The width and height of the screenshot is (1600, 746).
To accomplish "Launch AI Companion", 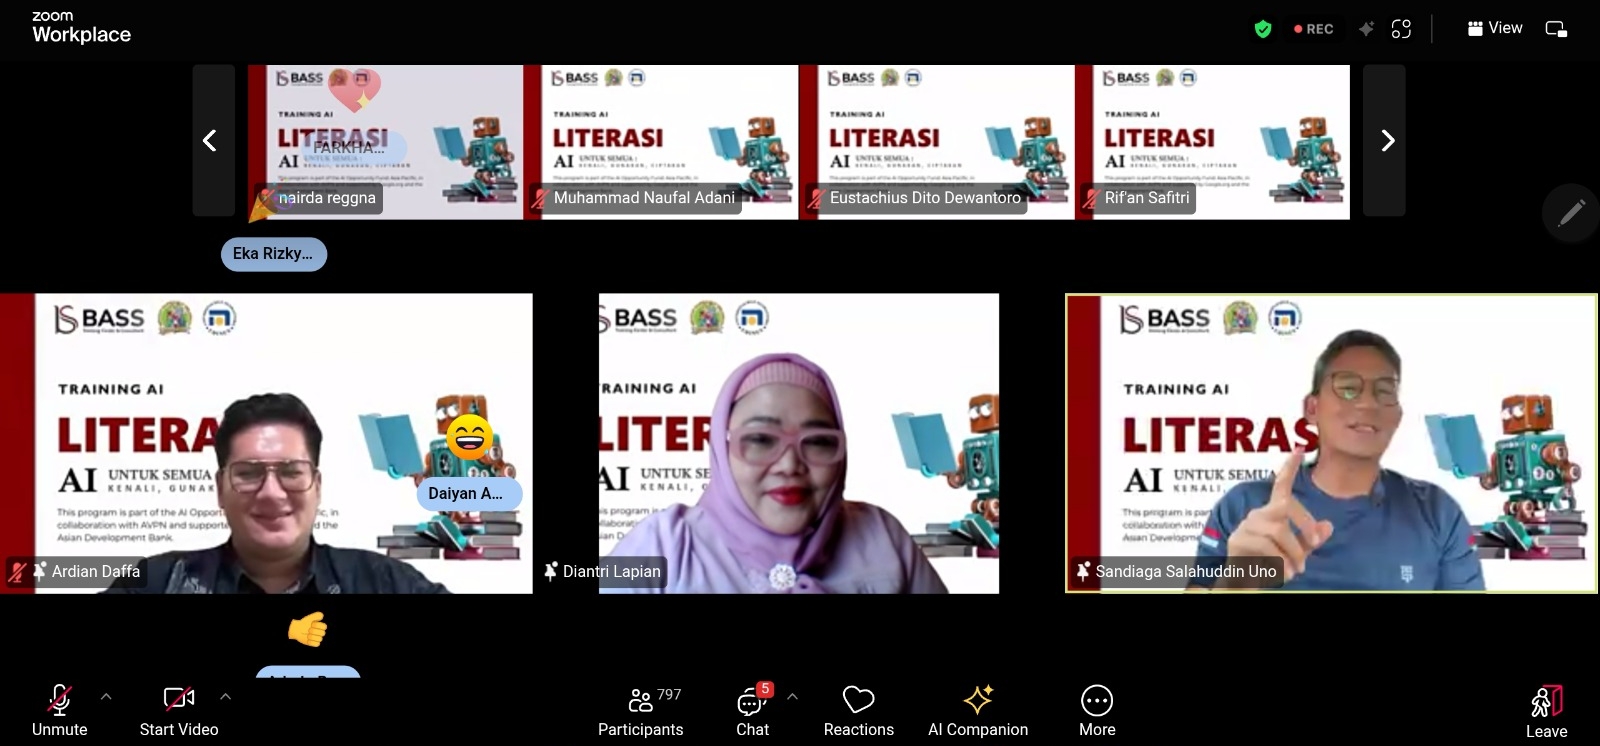I will pos(977,711).
